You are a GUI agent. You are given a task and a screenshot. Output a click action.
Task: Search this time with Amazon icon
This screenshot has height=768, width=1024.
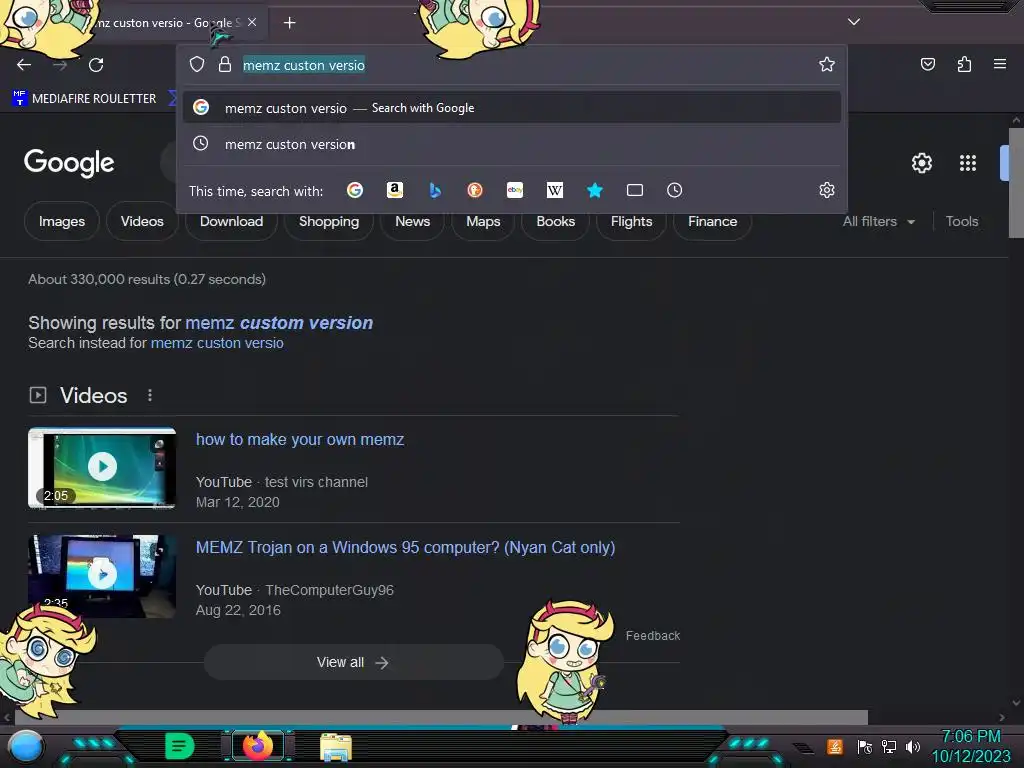(x=394, y=190)
